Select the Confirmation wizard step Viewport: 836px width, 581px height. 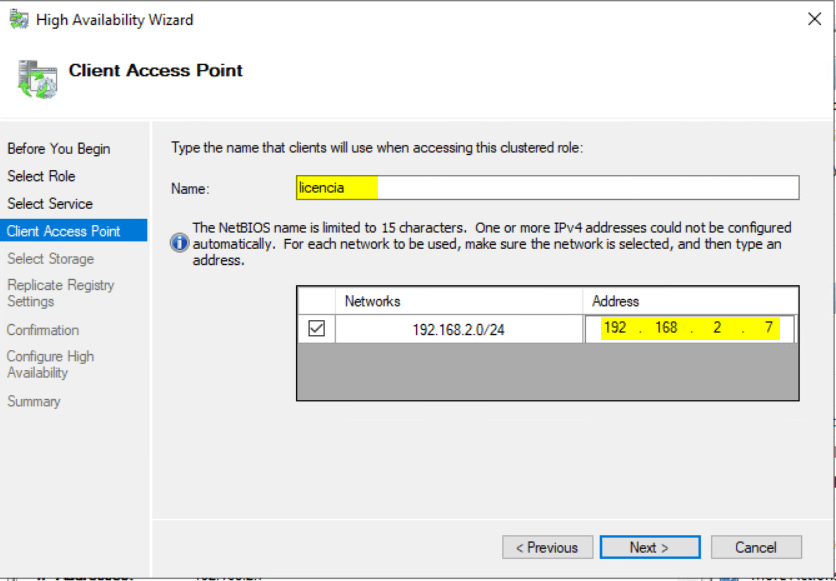(43, 330)
